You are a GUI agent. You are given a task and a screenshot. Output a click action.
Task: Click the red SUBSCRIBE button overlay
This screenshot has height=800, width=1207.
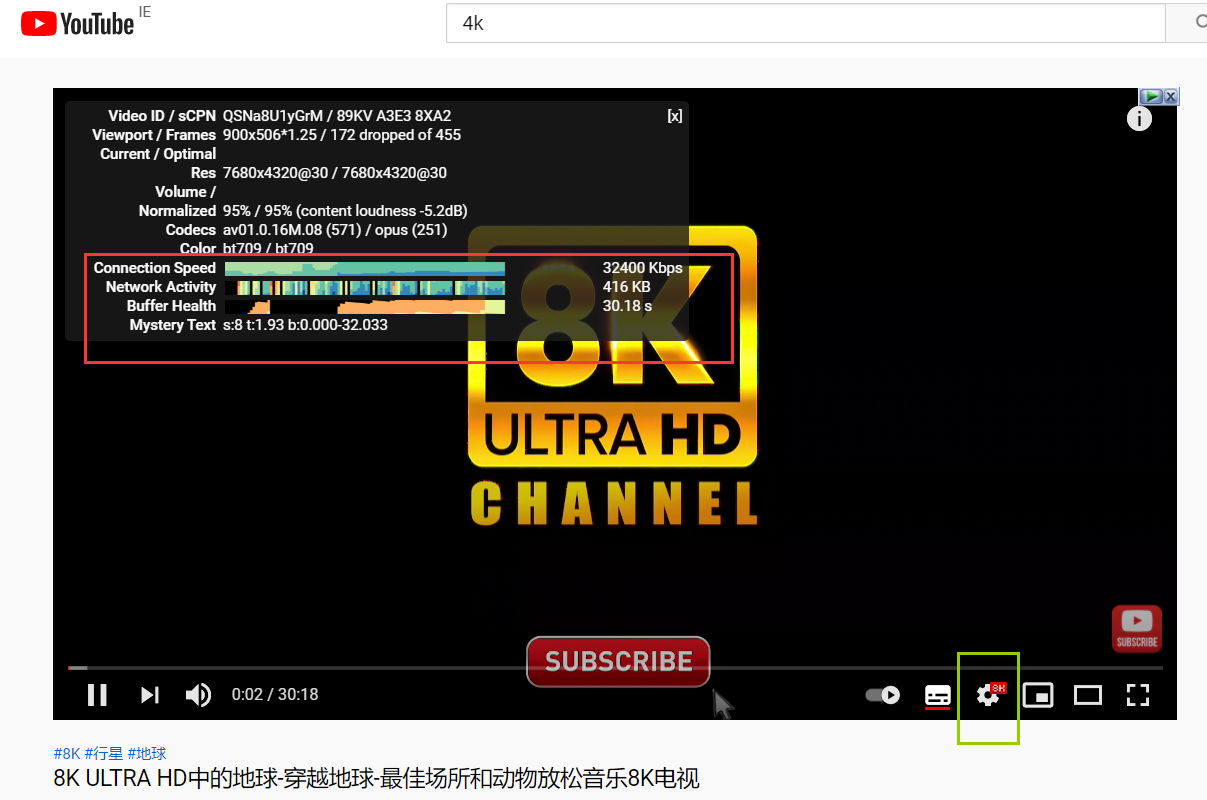[x=618, y=662]
